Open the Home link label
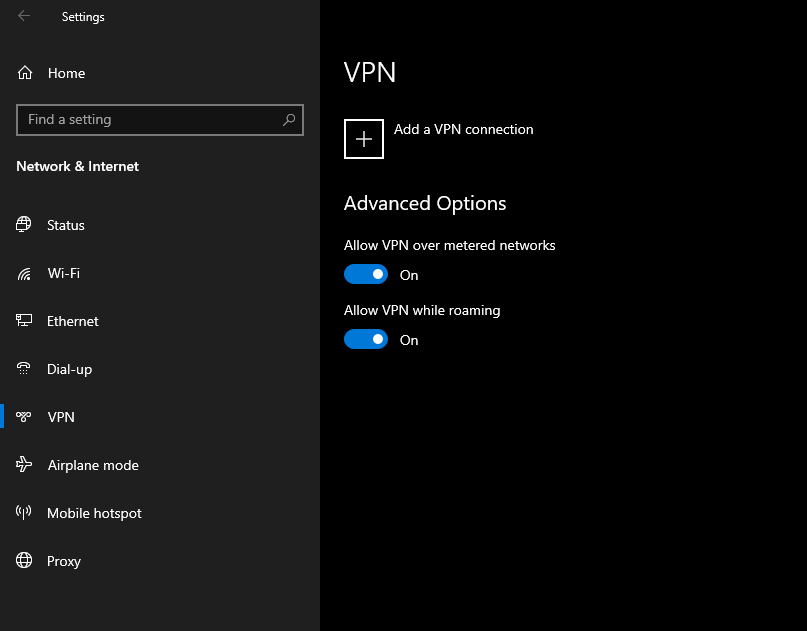 (66, 73)
